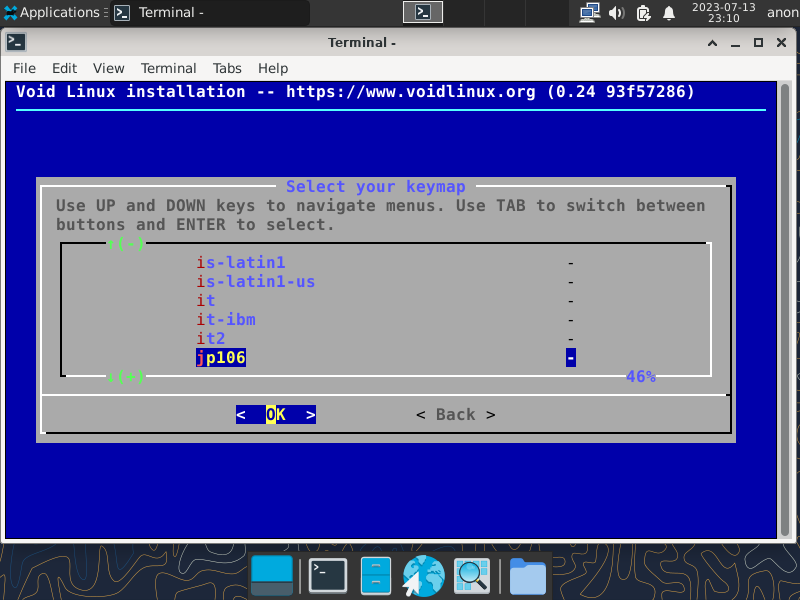
Task: Click the down arrow scroll indicator in list
Action: pyautogui.click(x=126, y=377)
